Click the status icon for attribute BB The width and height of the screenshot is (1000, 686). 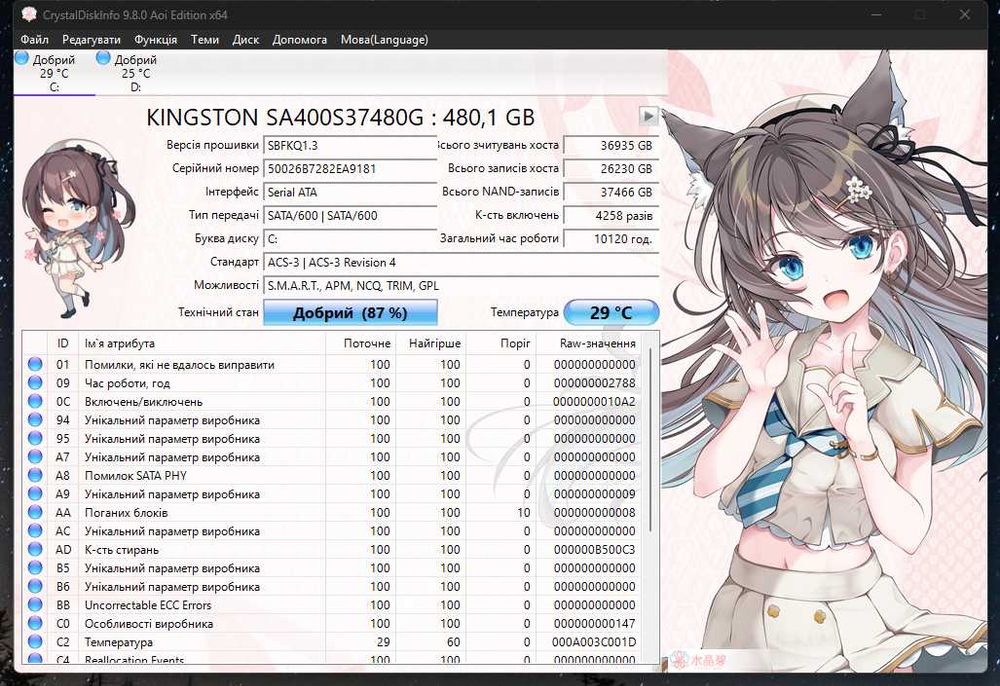click(x=35, y=604)
